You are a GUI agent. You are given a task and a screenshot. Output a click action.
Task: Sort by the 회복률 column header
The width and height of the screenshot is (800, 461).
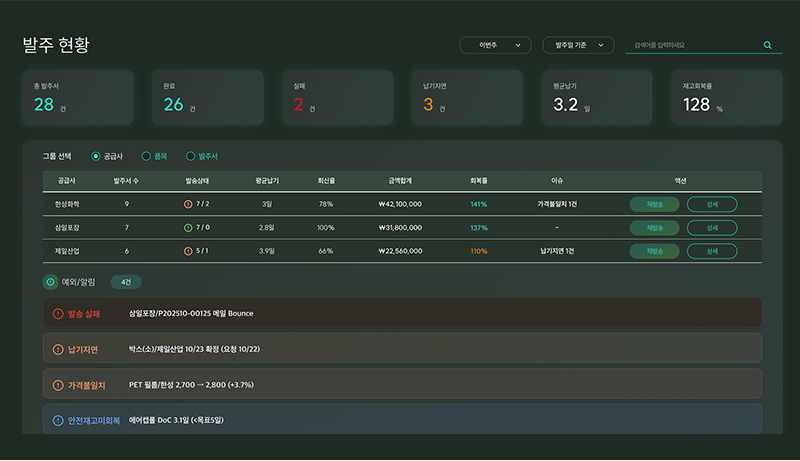[478, 181]
